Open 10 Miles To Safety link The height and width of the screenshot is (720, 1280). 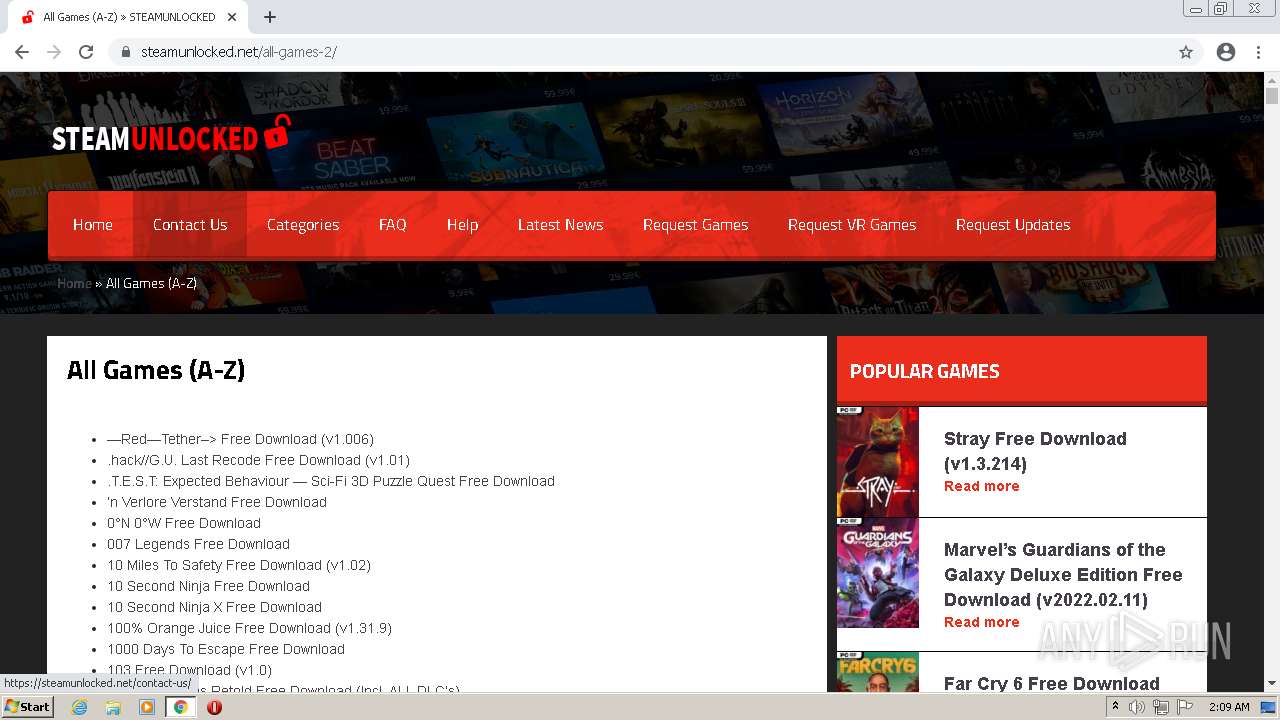coord(239,565)
